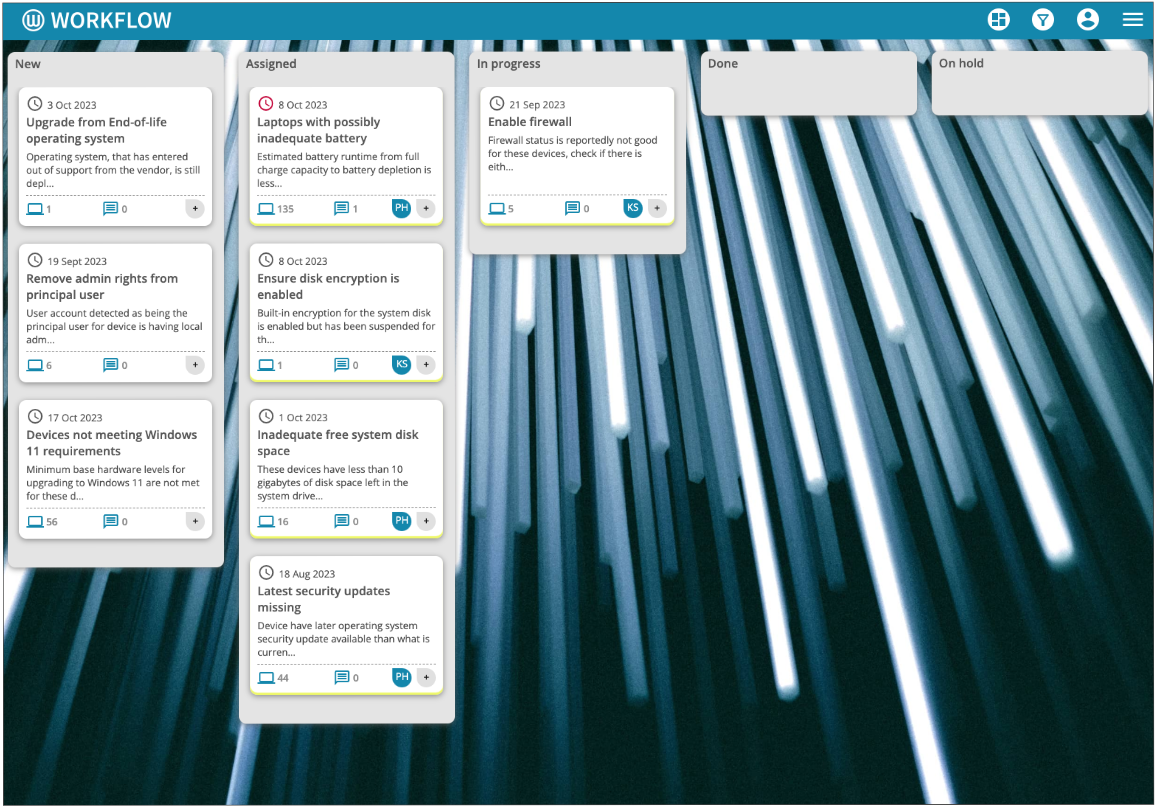Image resolution: width=1157 pixels, height=807 pixels.
Task: Open the hamburger menu in the top right
Action: click(1132, 19)
